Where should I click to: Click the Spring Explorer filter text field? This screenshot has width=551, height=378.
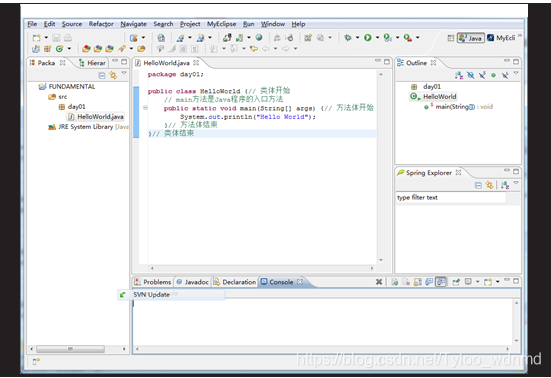451,197
